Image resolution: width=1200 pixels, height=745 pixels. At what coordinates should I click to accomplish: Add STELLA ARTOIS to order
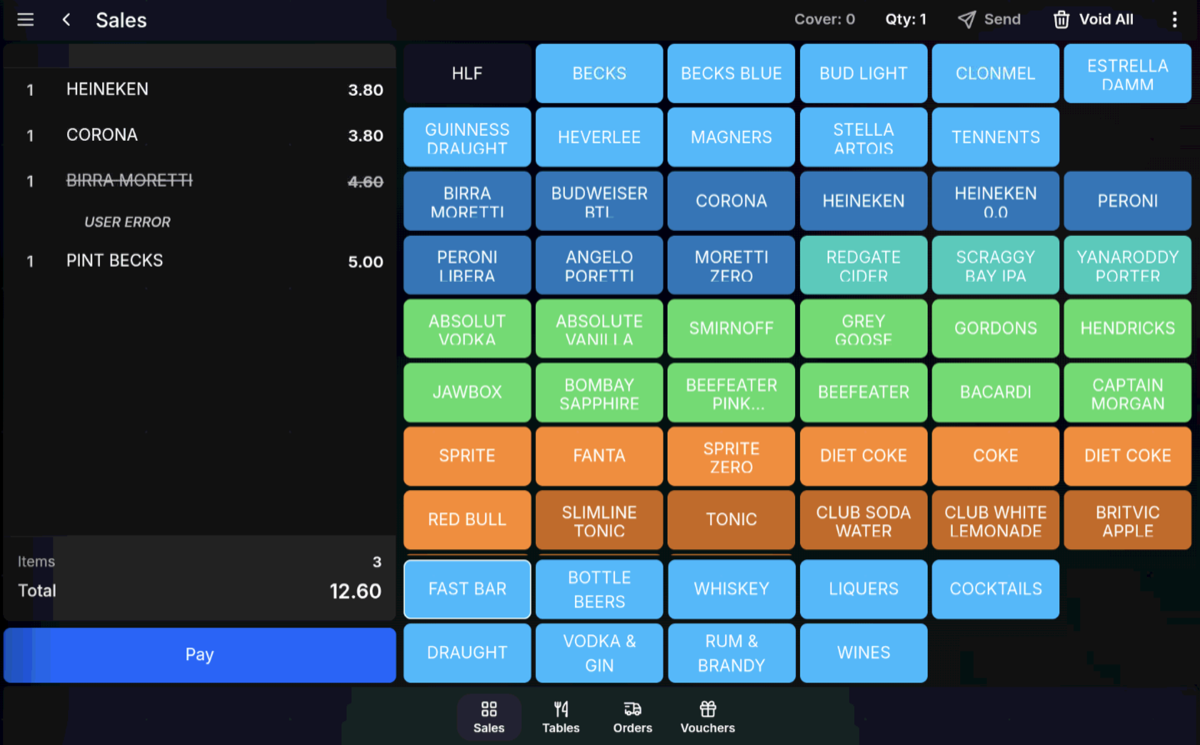[863, 137]
